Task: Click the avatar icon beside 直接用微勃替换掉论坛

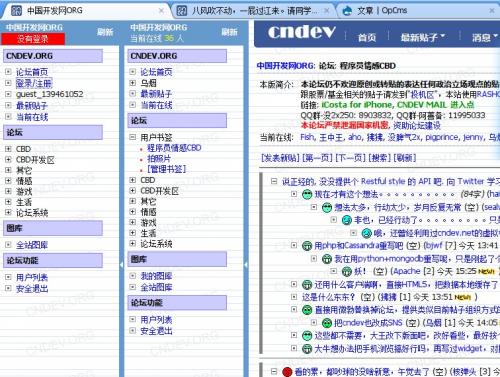Action: (x=307, y=310)
